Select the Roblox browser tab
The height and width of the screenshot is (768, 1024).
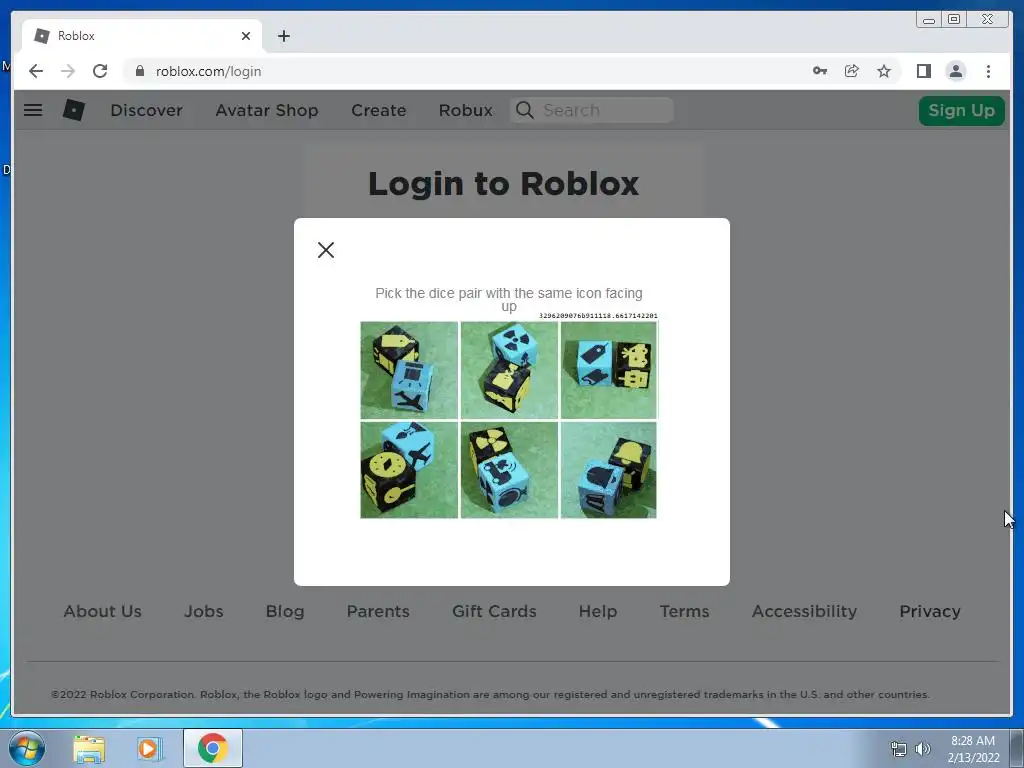pos(142,36)
